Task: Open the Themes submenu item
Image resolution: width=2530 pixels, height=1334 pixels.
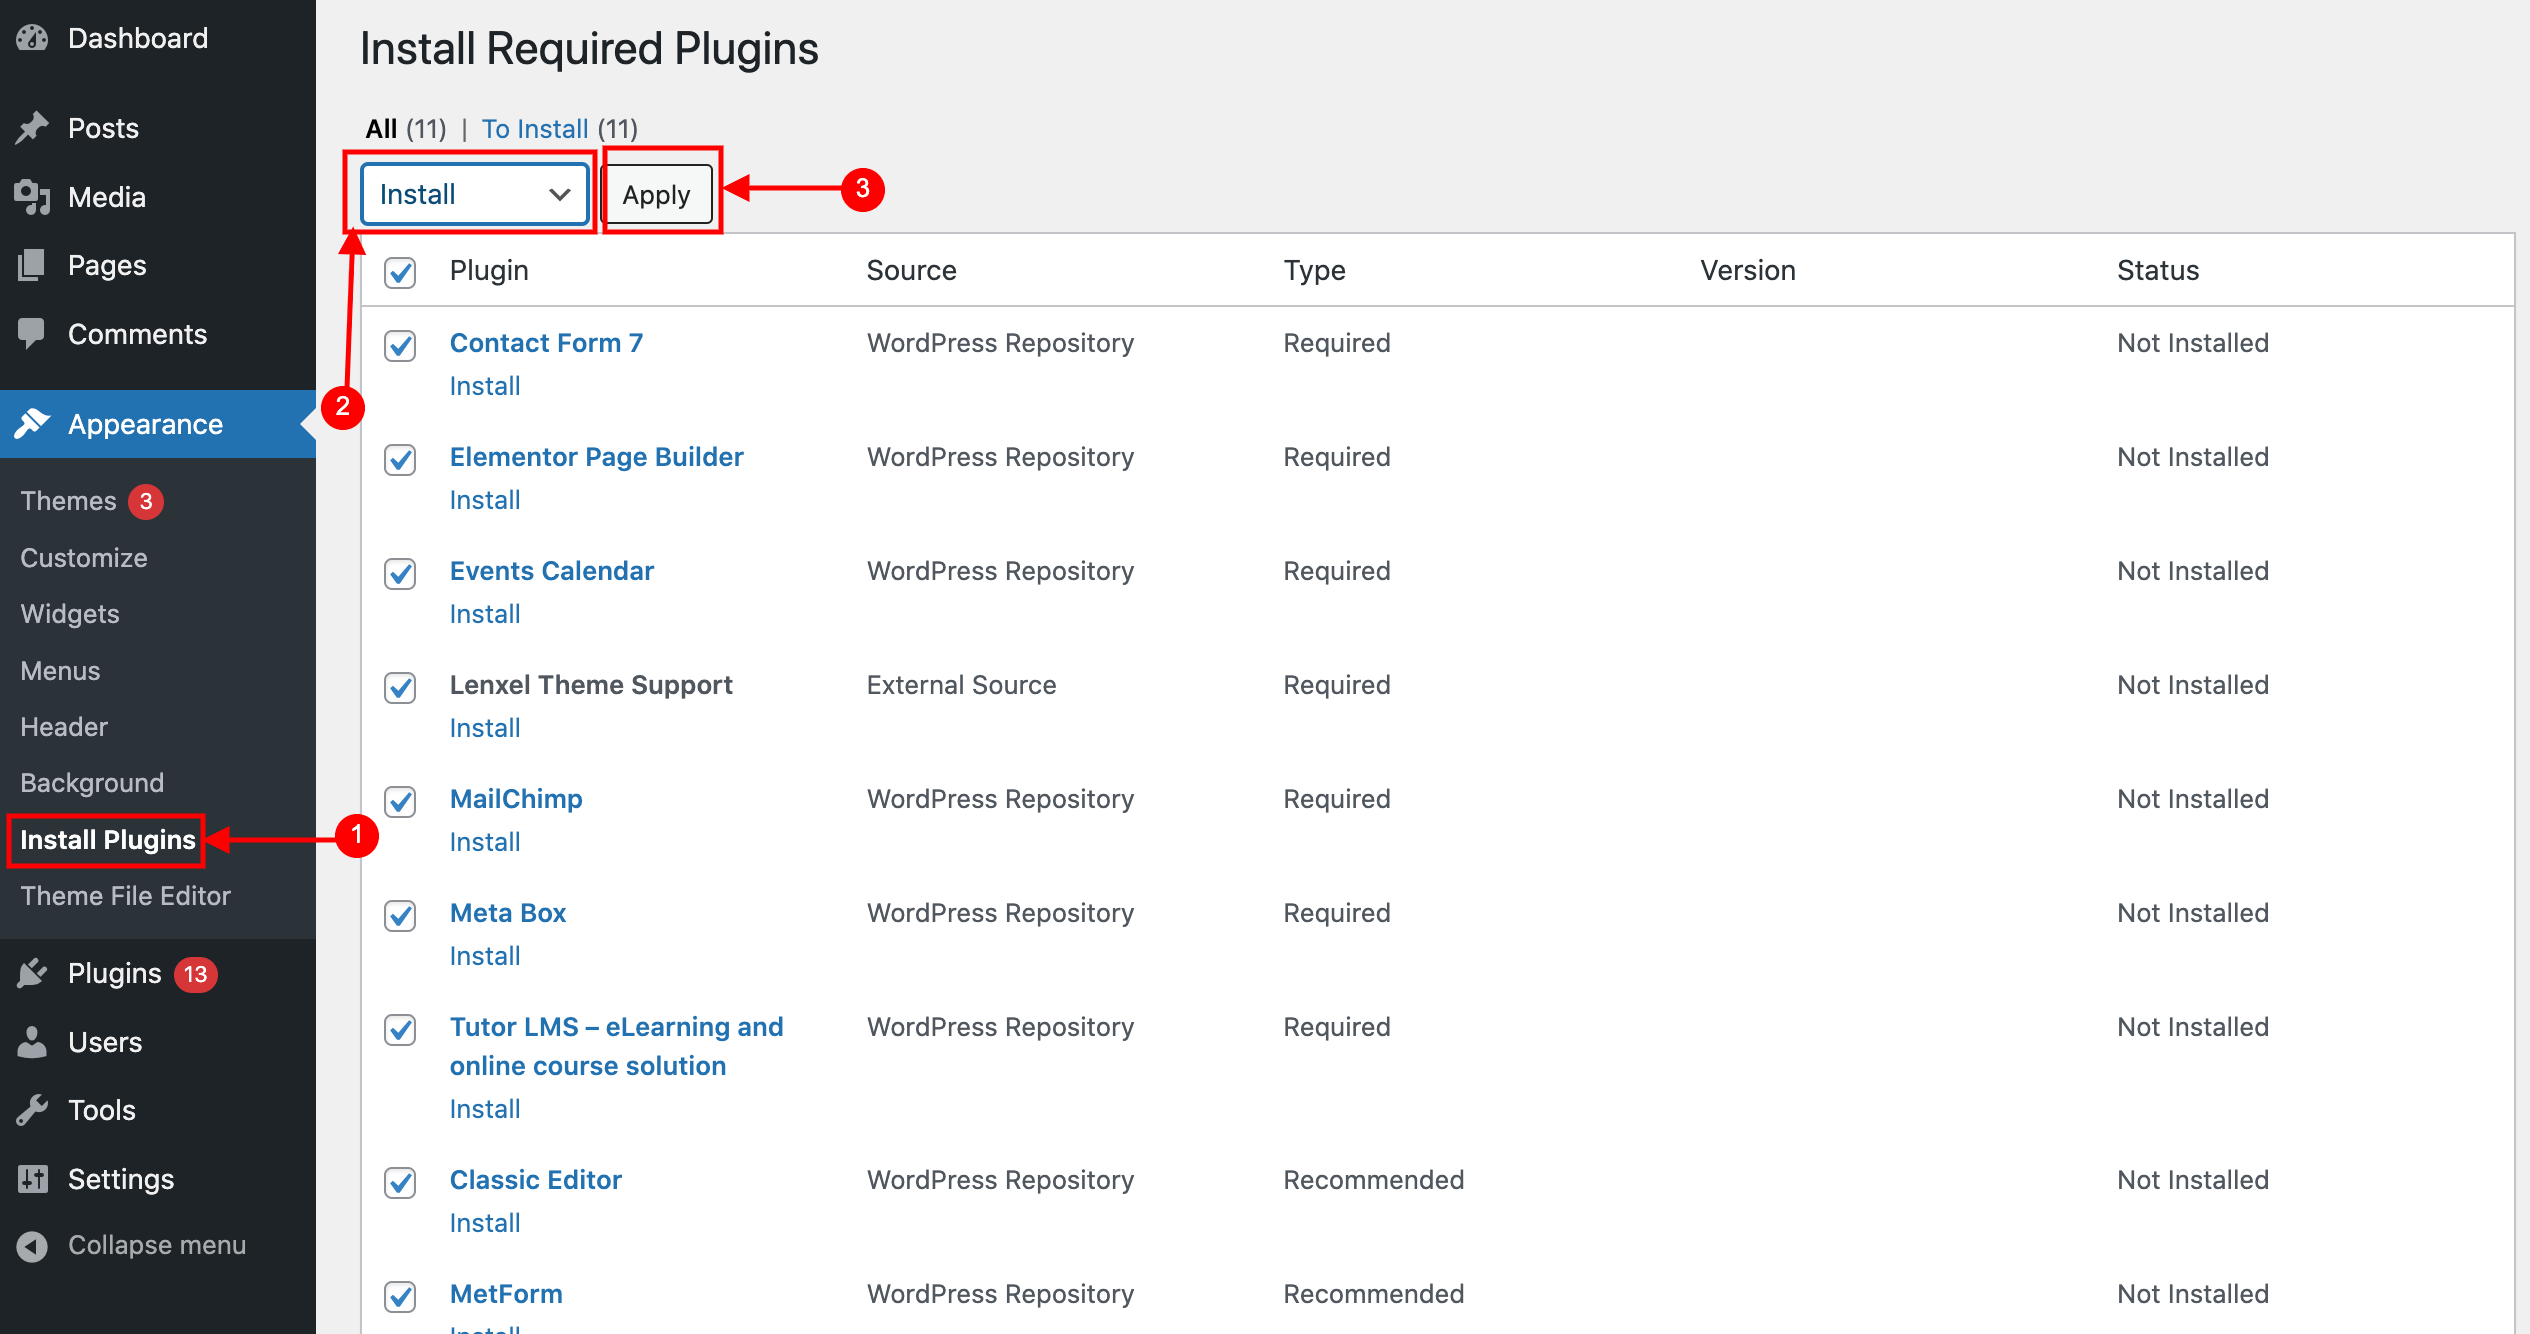Action: [x=69, y=501]
